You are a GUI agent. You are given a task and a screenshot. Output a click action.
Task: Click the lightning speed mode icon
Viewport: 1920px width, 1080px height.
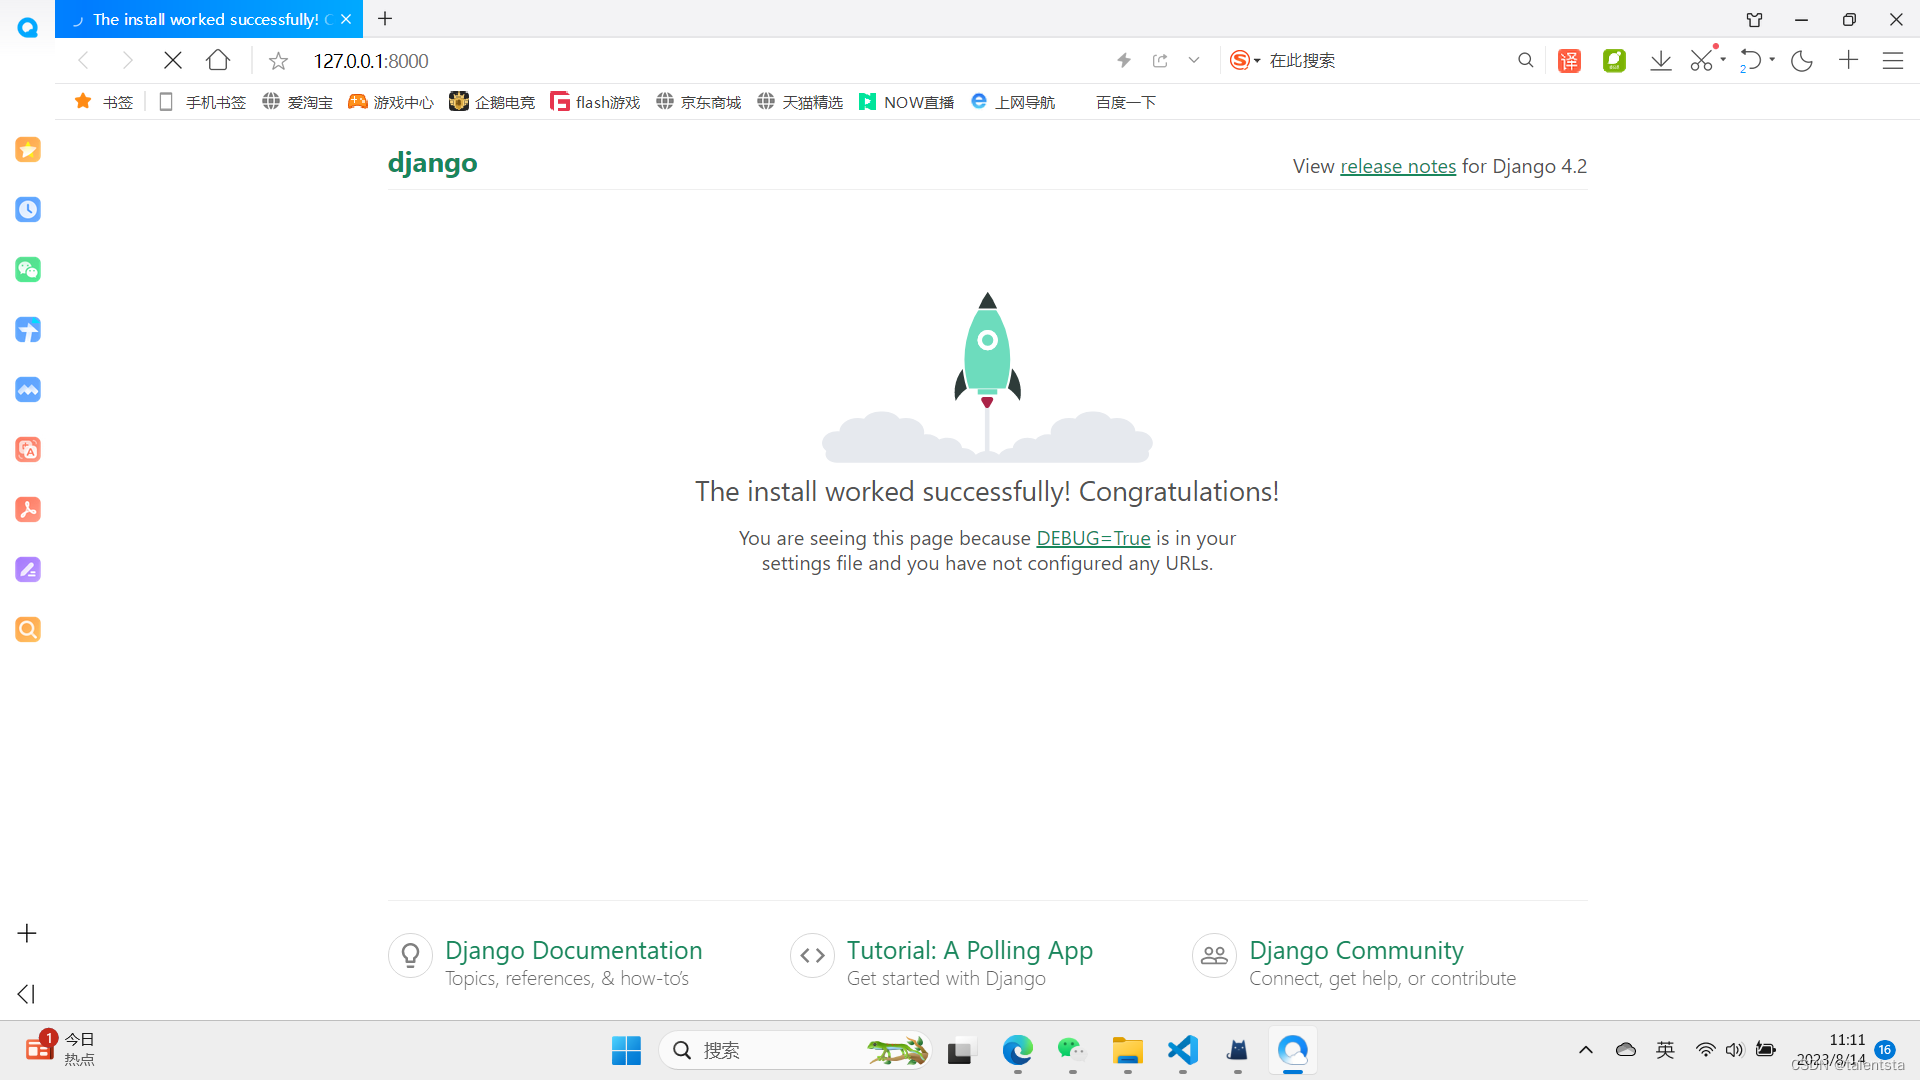pos(1124,61)
